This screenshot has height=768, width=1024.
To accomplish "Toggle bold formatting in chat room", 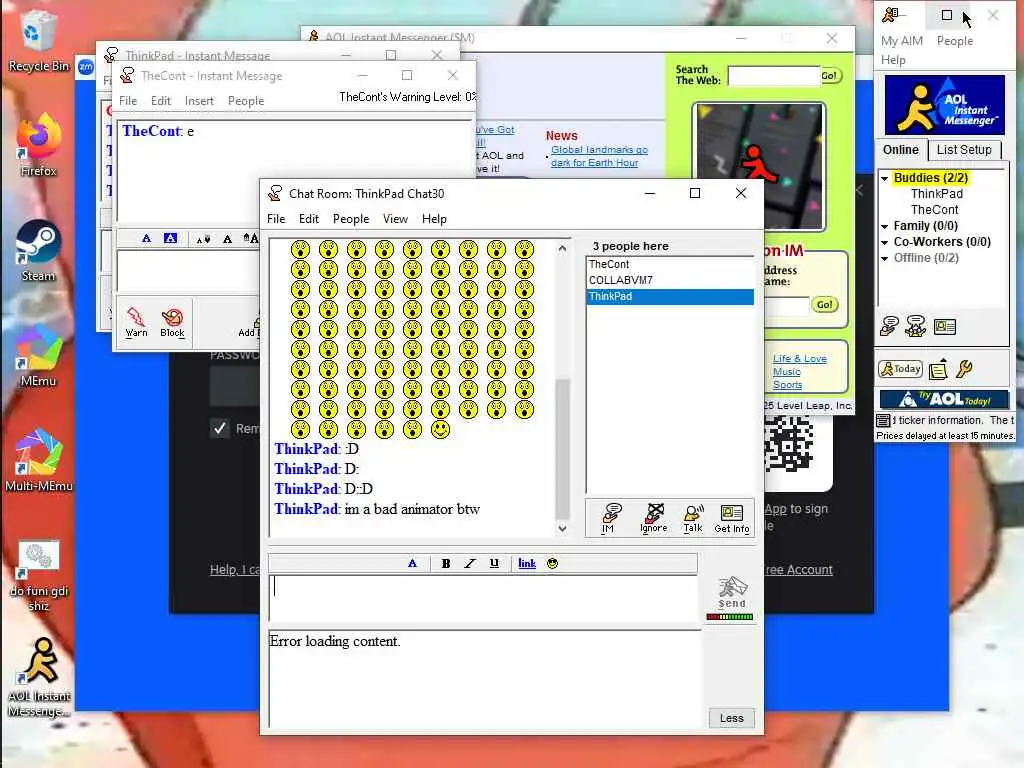I will [445, 563].
